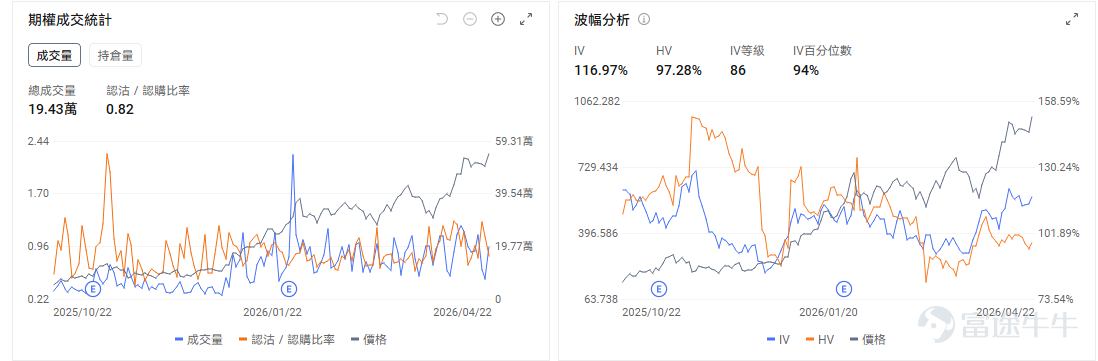The width and height of the screenshot is (1098, 361).
Task: Click the IV等級 value 86
Action: click(737, 70)
